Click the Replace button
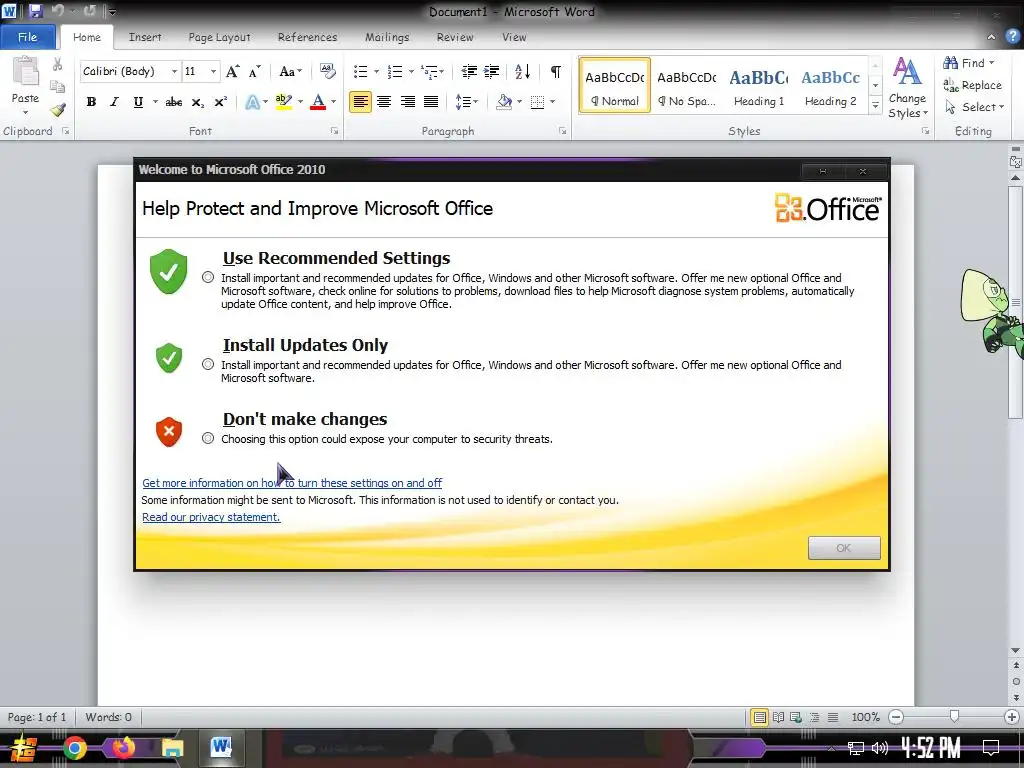This screenshot has height=768, width=1024. point(972,85)
